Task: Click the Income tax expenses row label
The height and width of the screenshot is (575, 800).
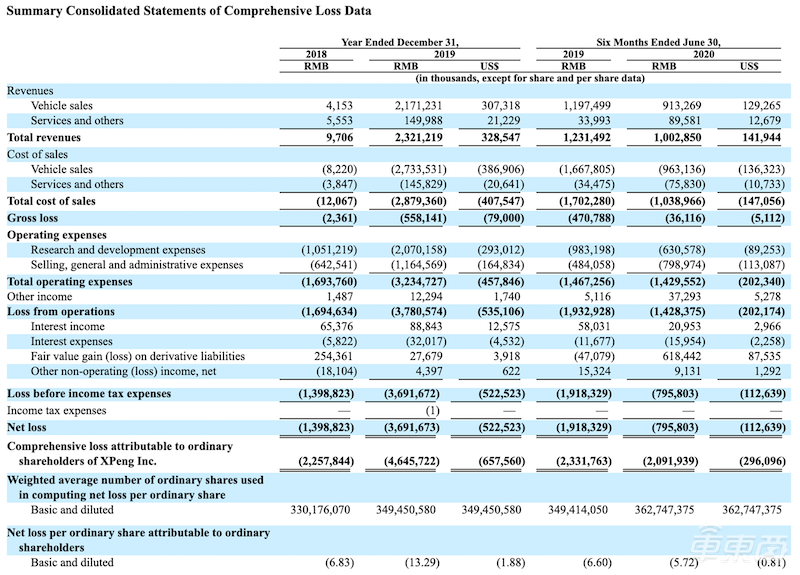Action: click(x=56, y=410)
